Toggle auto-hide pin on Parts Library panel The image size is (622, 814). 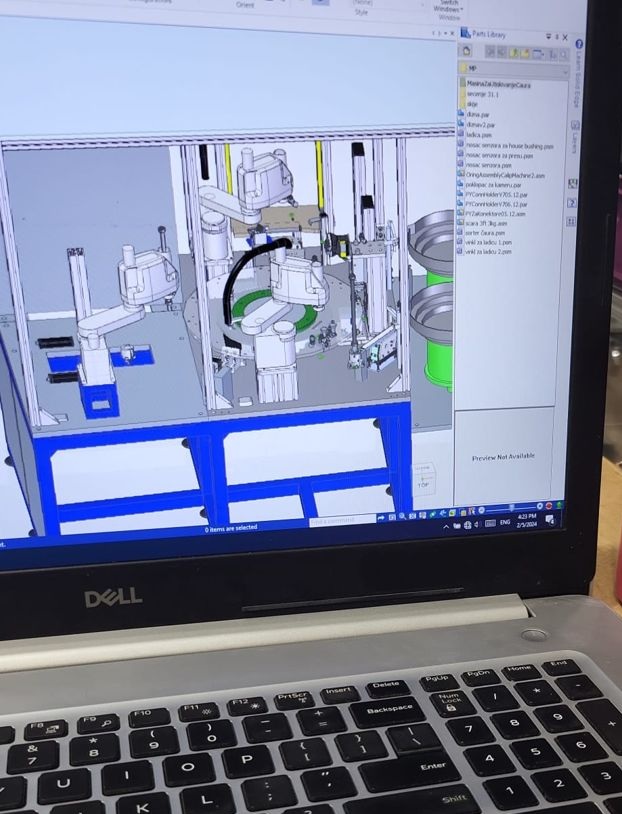(557, 37)
